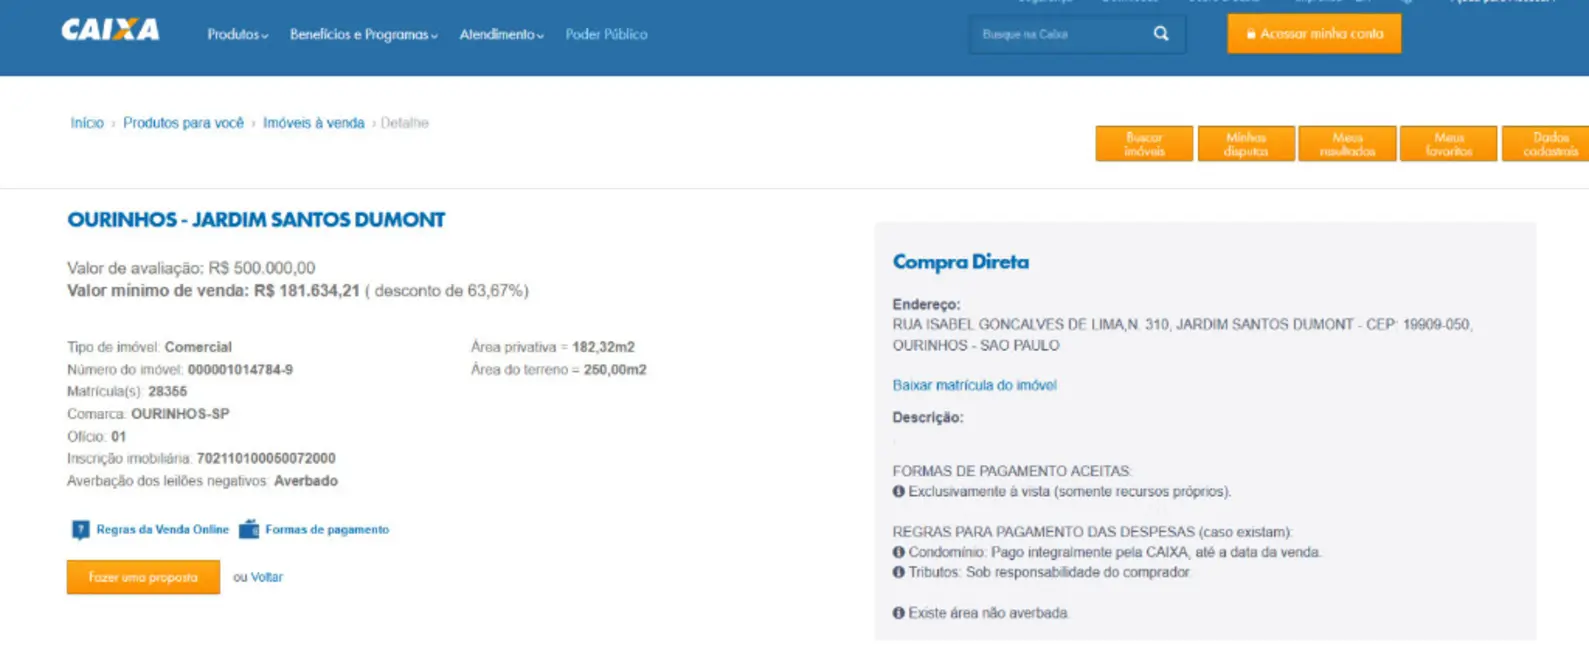Click 'Acessar minha conta' button
Viewport: 1589px width, 650px height.
tap(1313, 34)
